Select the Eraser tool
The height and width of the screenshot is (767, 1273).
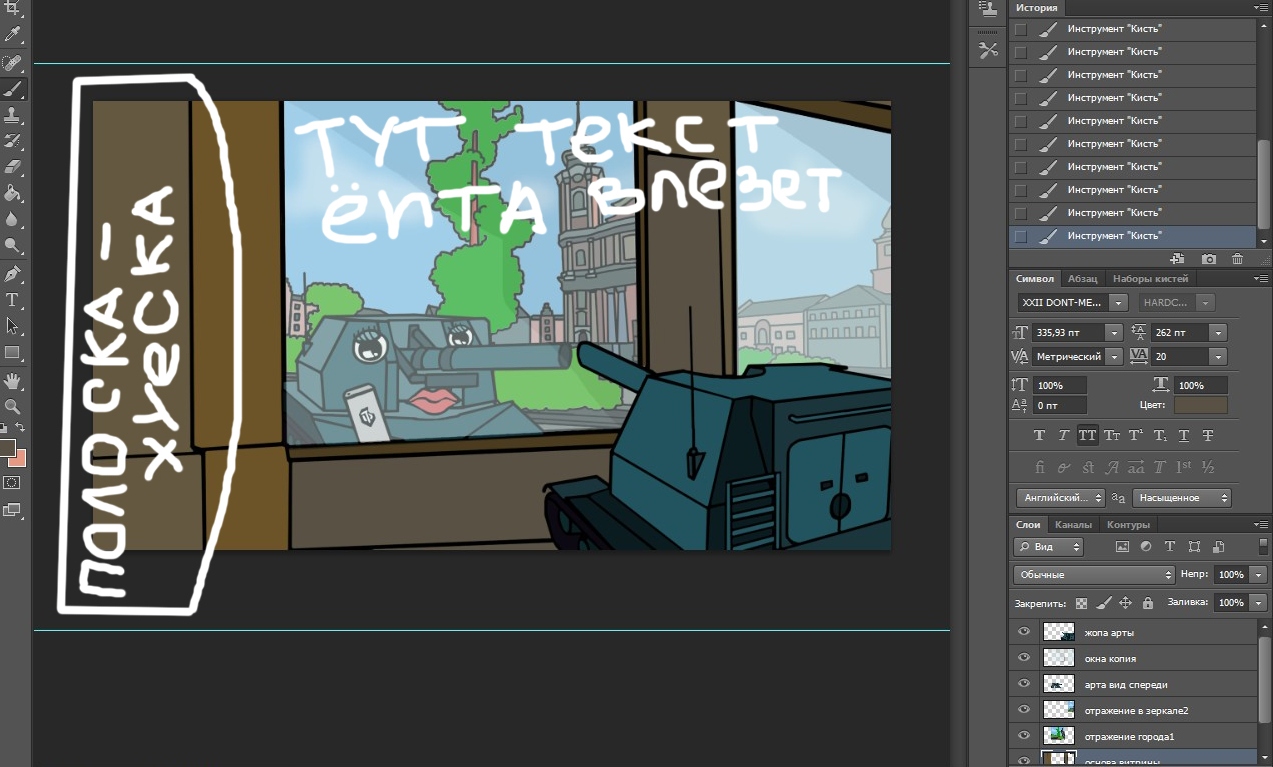click(13, 166)
